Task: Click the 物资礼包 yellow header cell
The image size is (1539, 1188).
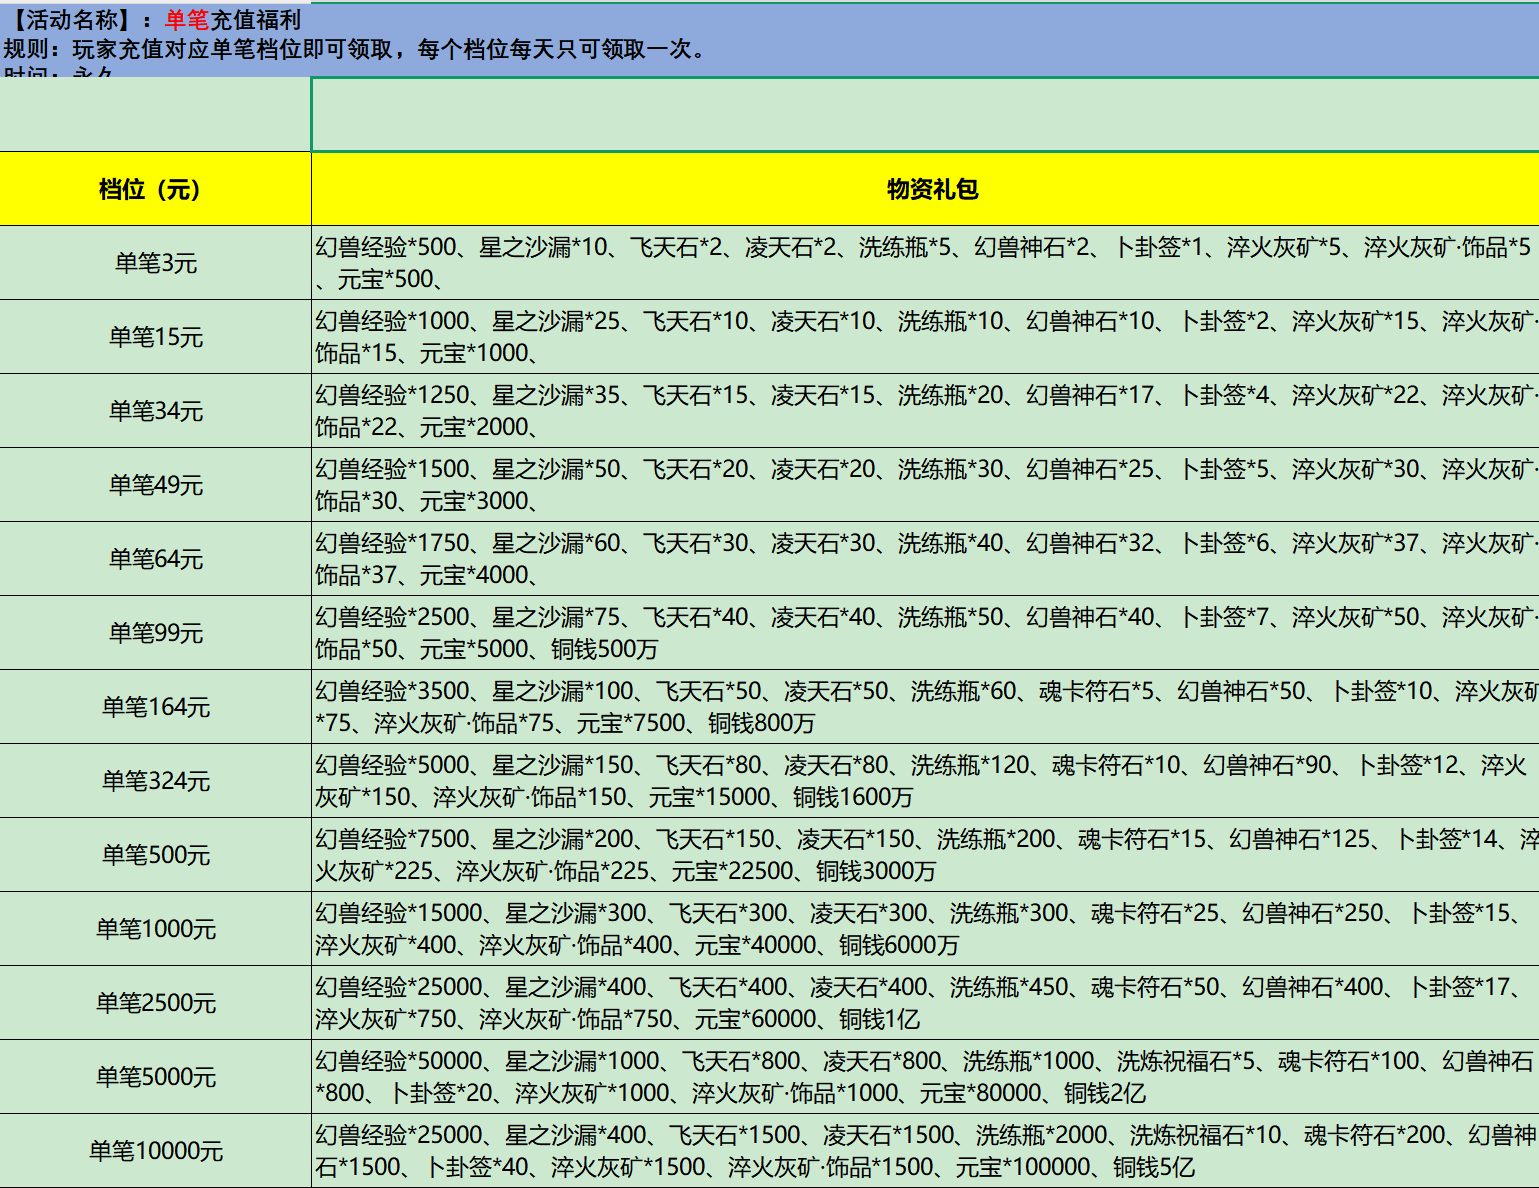Action: (930, 189)
